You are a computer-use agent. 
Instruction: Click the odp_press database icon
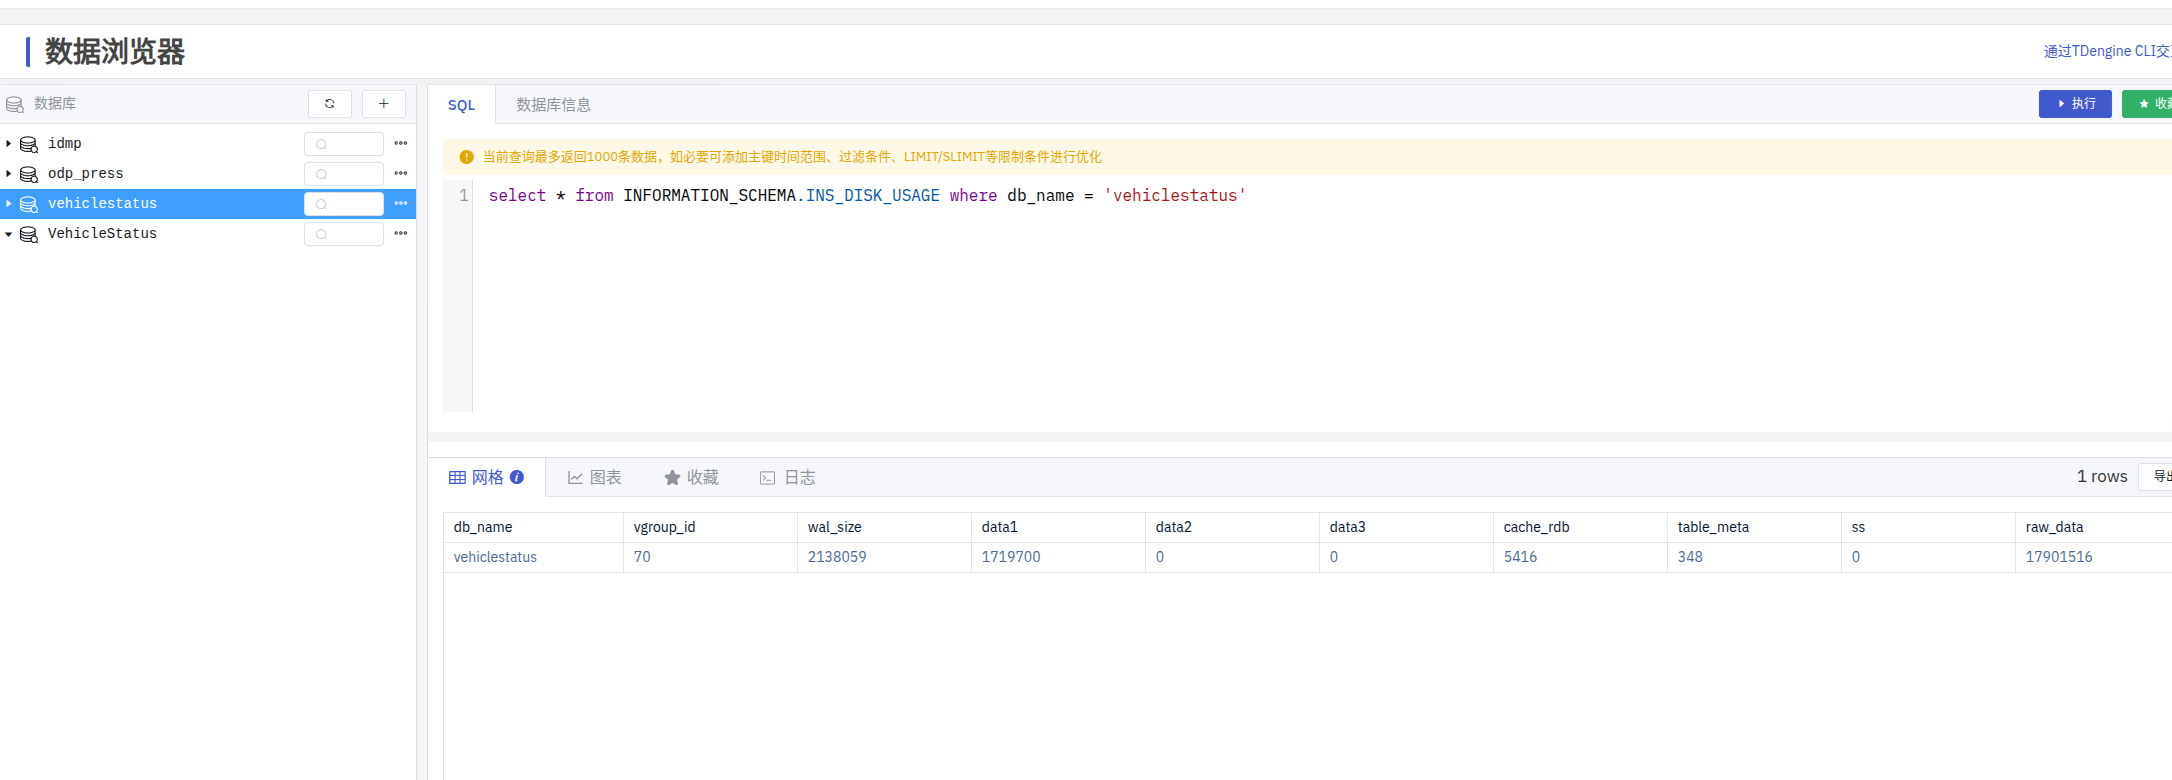click(x=29, y=174)
